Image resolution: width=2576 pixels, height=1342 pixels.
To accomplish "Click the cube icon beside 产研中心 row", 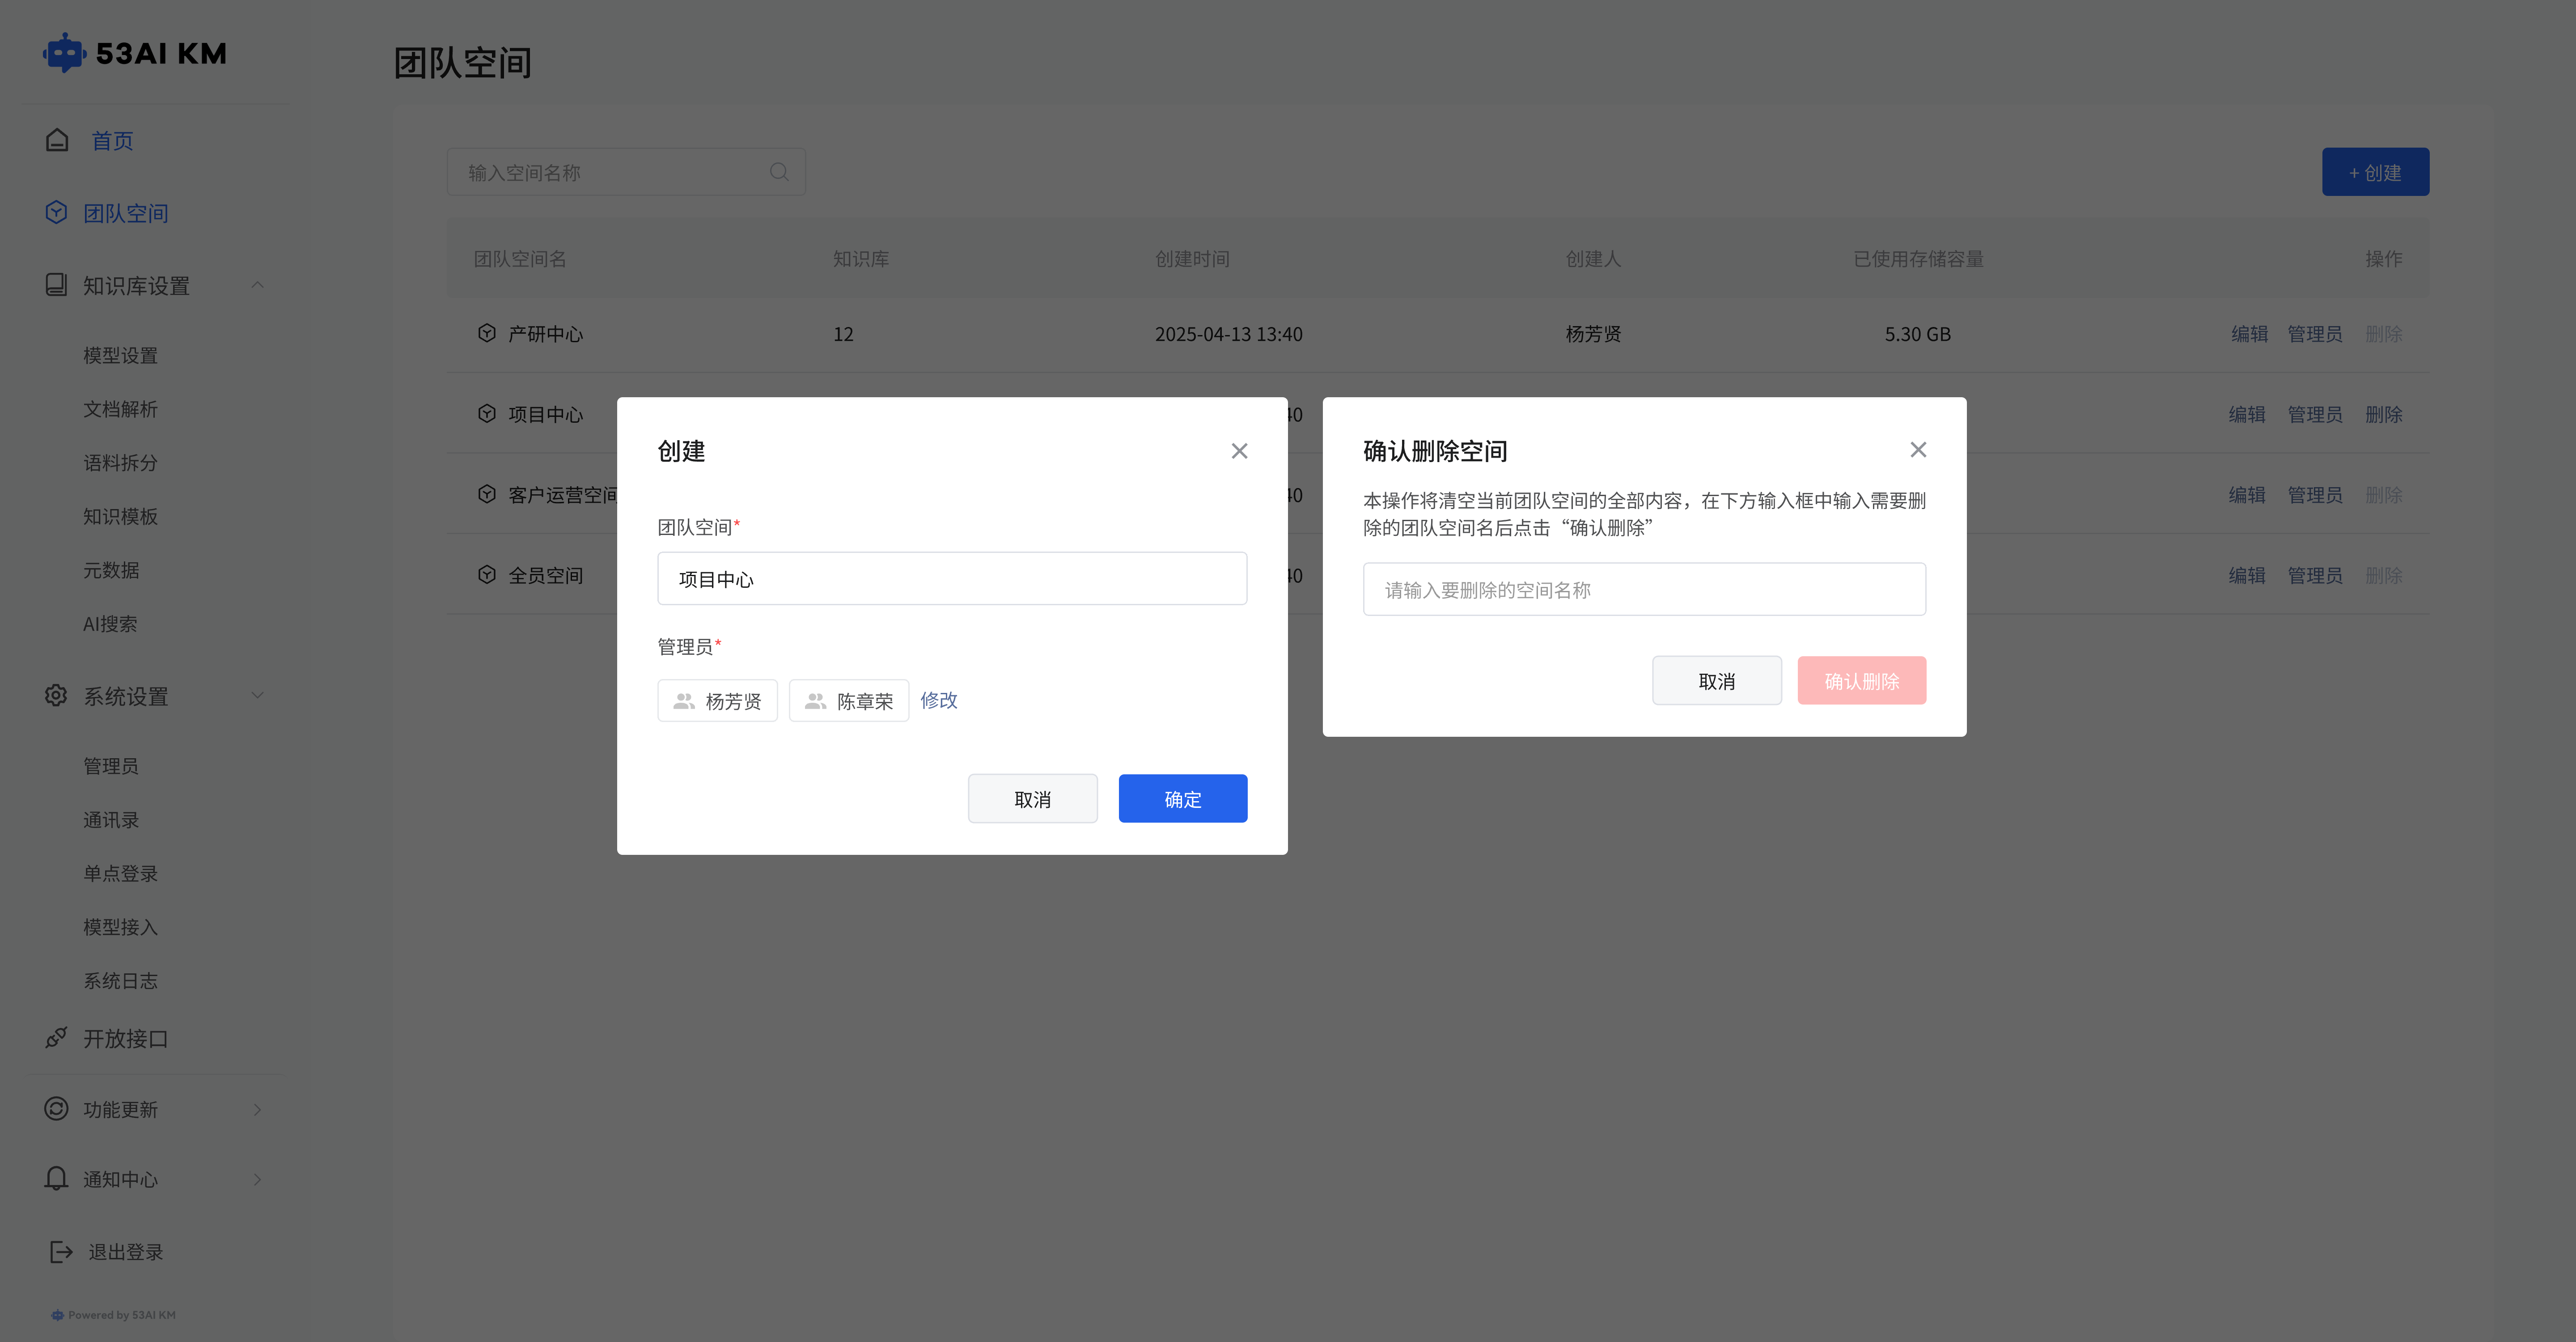I will pos(487,333).
